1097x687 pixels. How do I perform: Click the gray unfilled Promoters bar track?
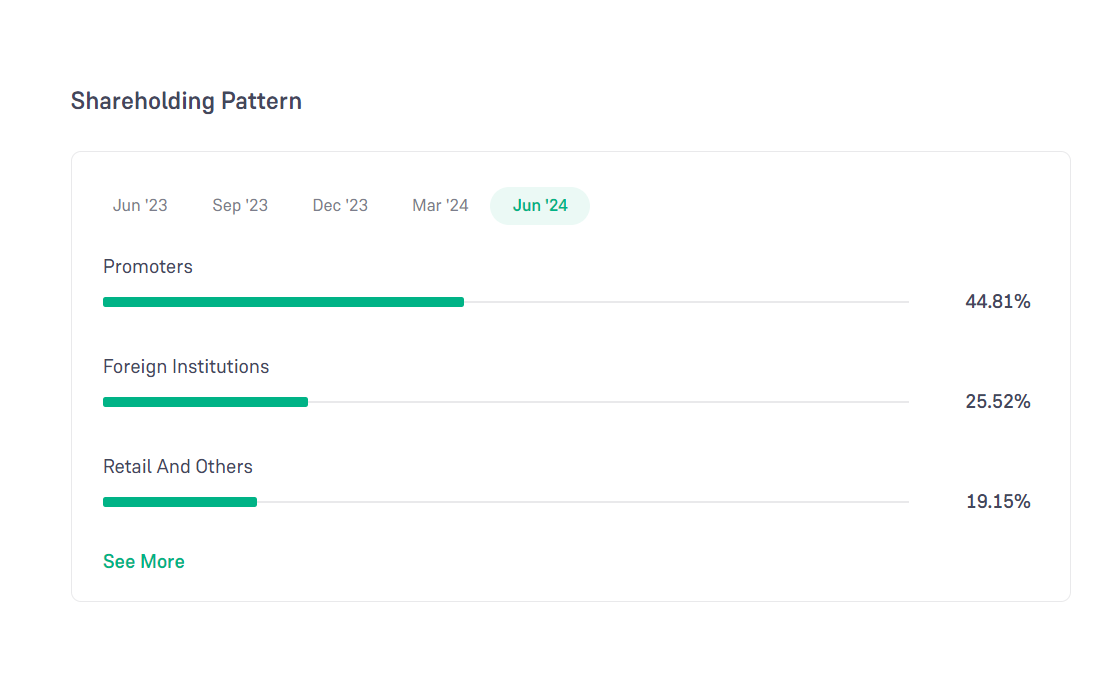point(686,302)
